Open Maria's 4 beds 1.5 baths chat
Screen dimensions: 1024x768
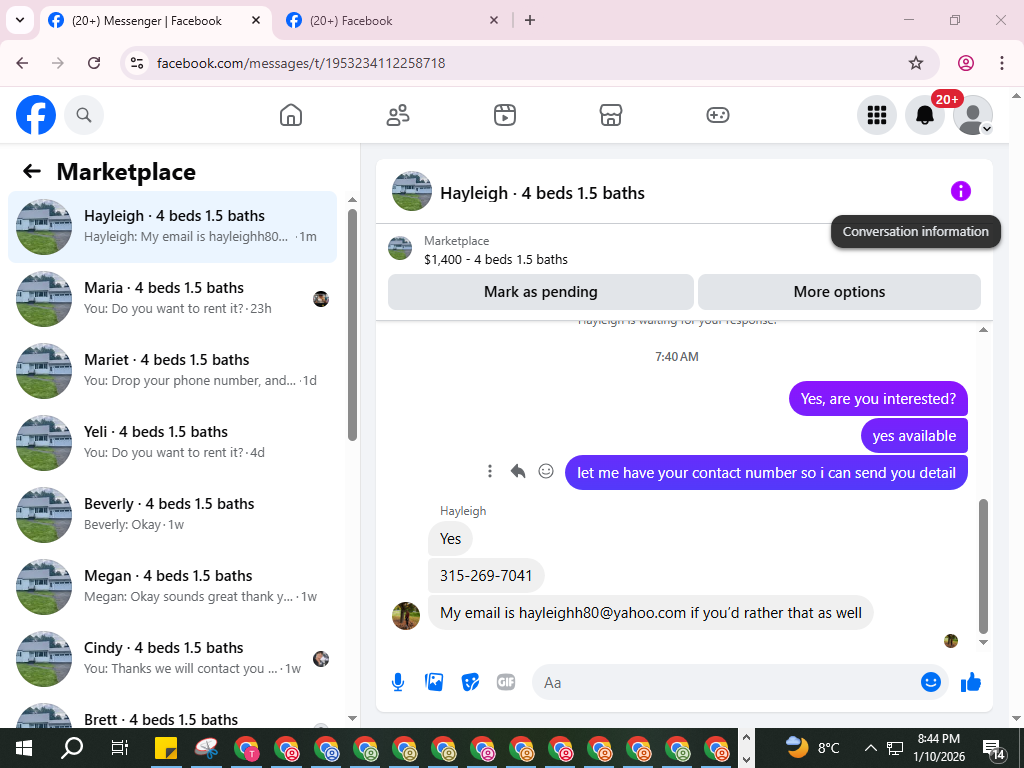172,298
